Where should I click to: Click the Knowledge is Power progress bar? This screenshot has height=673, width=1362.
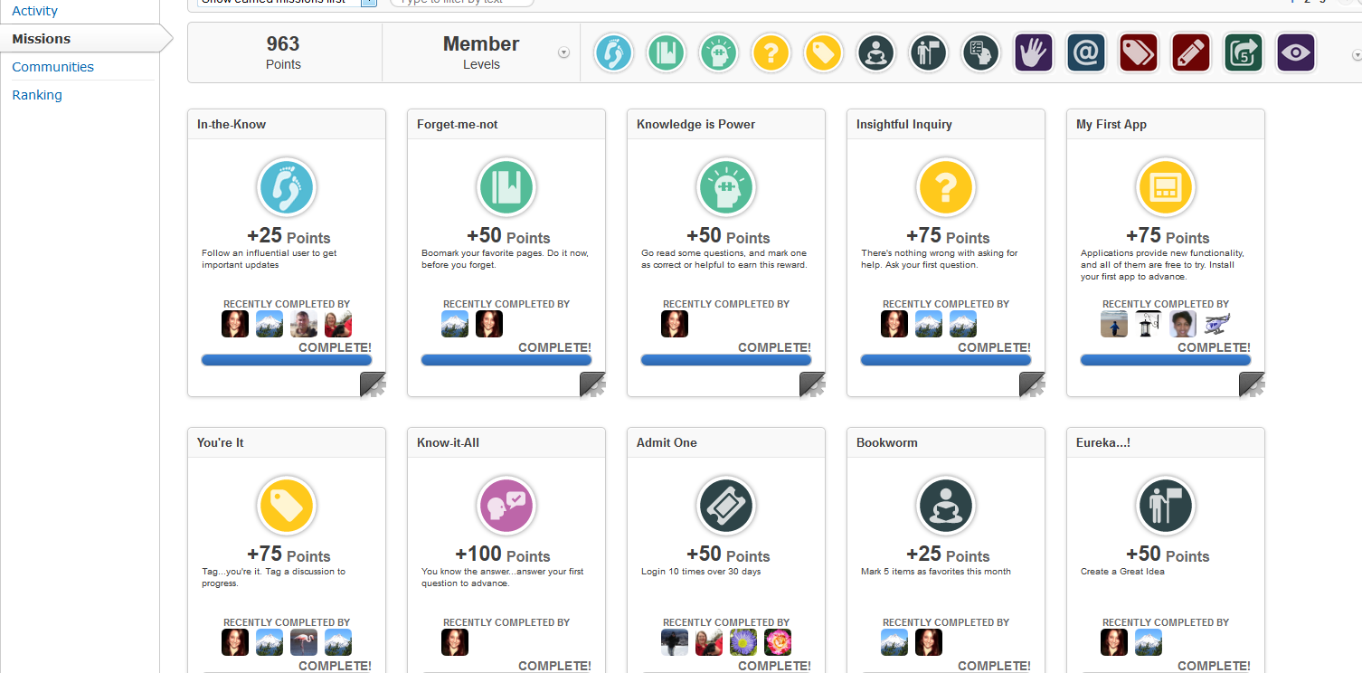click(x=726, y=360)
